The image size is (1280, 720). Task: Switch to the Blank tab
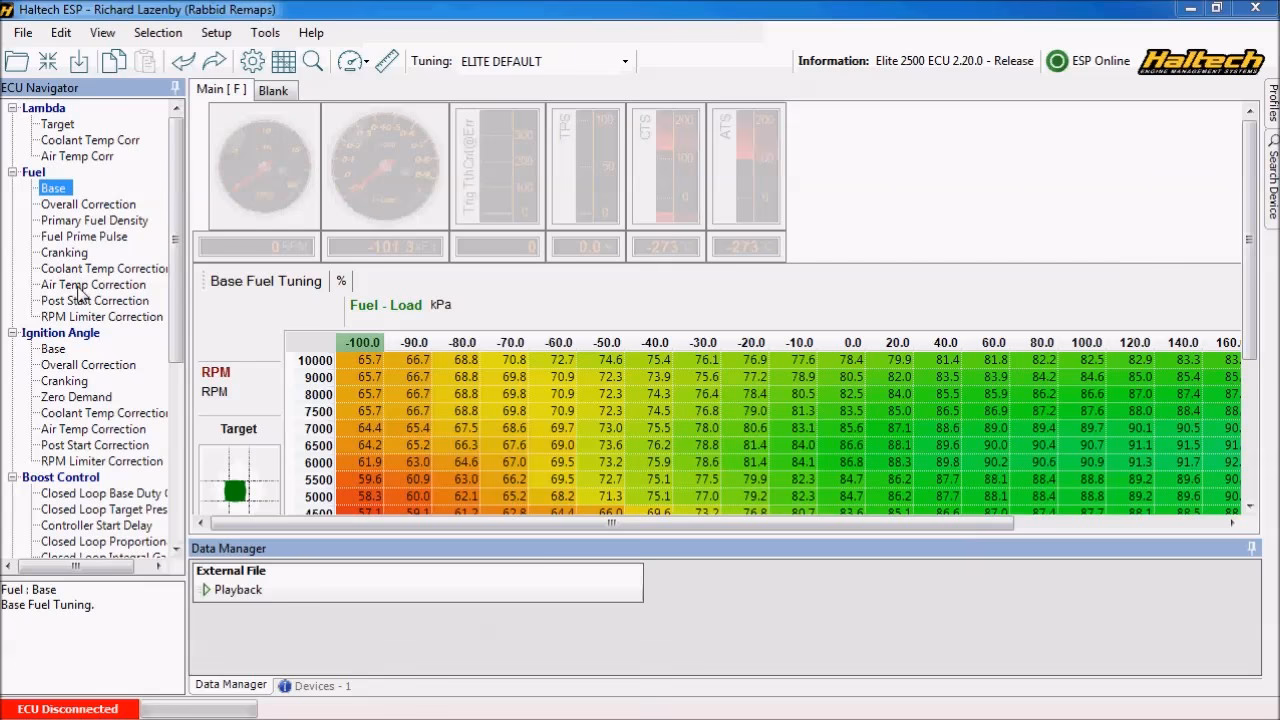coord(273,91)
